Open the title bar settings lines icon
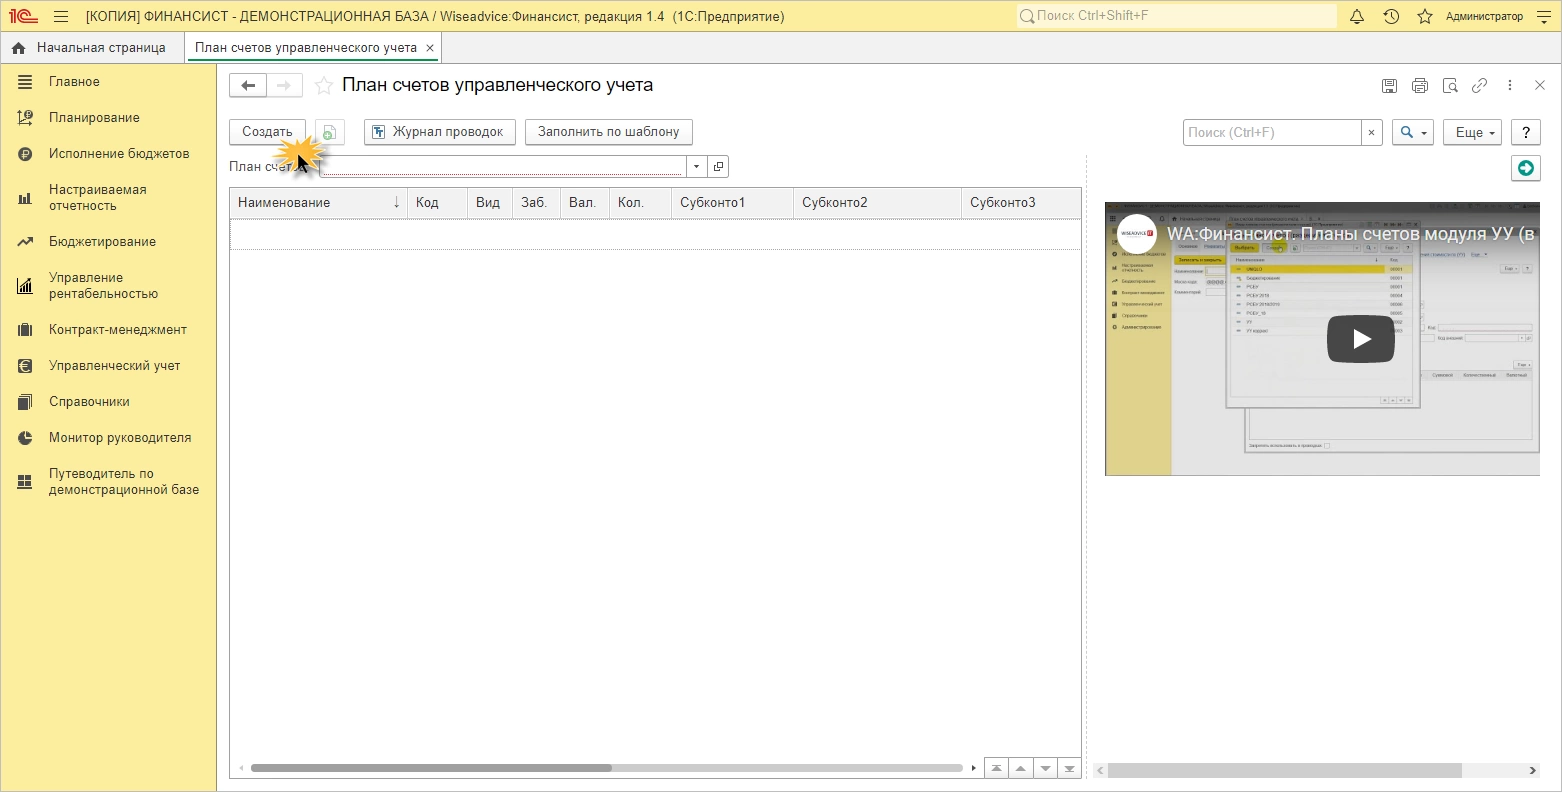 coord(1543,16)
